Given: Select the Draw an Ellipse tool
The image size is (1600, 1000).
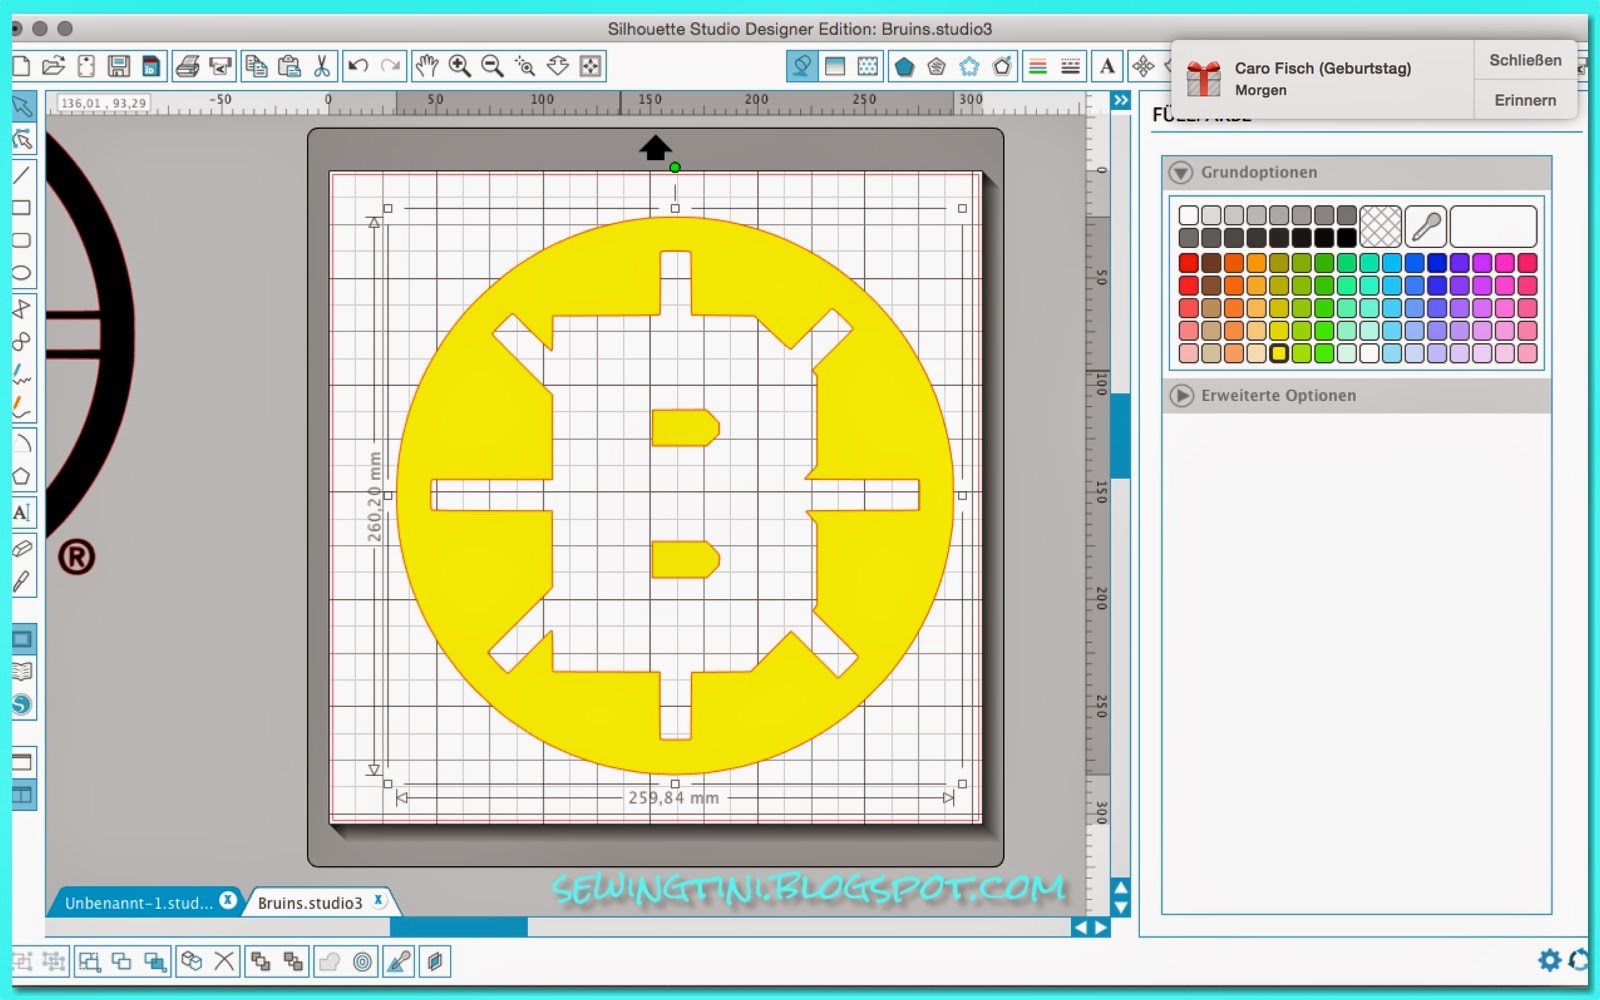Looking at the screenshot, I should click(22, 273).
